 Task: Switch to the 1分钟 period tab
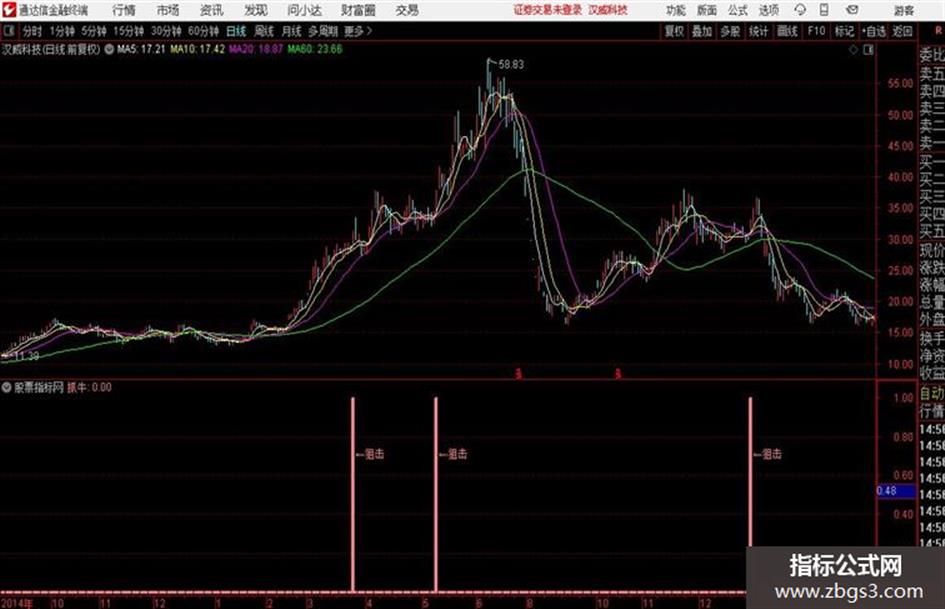tap(61, 31)
